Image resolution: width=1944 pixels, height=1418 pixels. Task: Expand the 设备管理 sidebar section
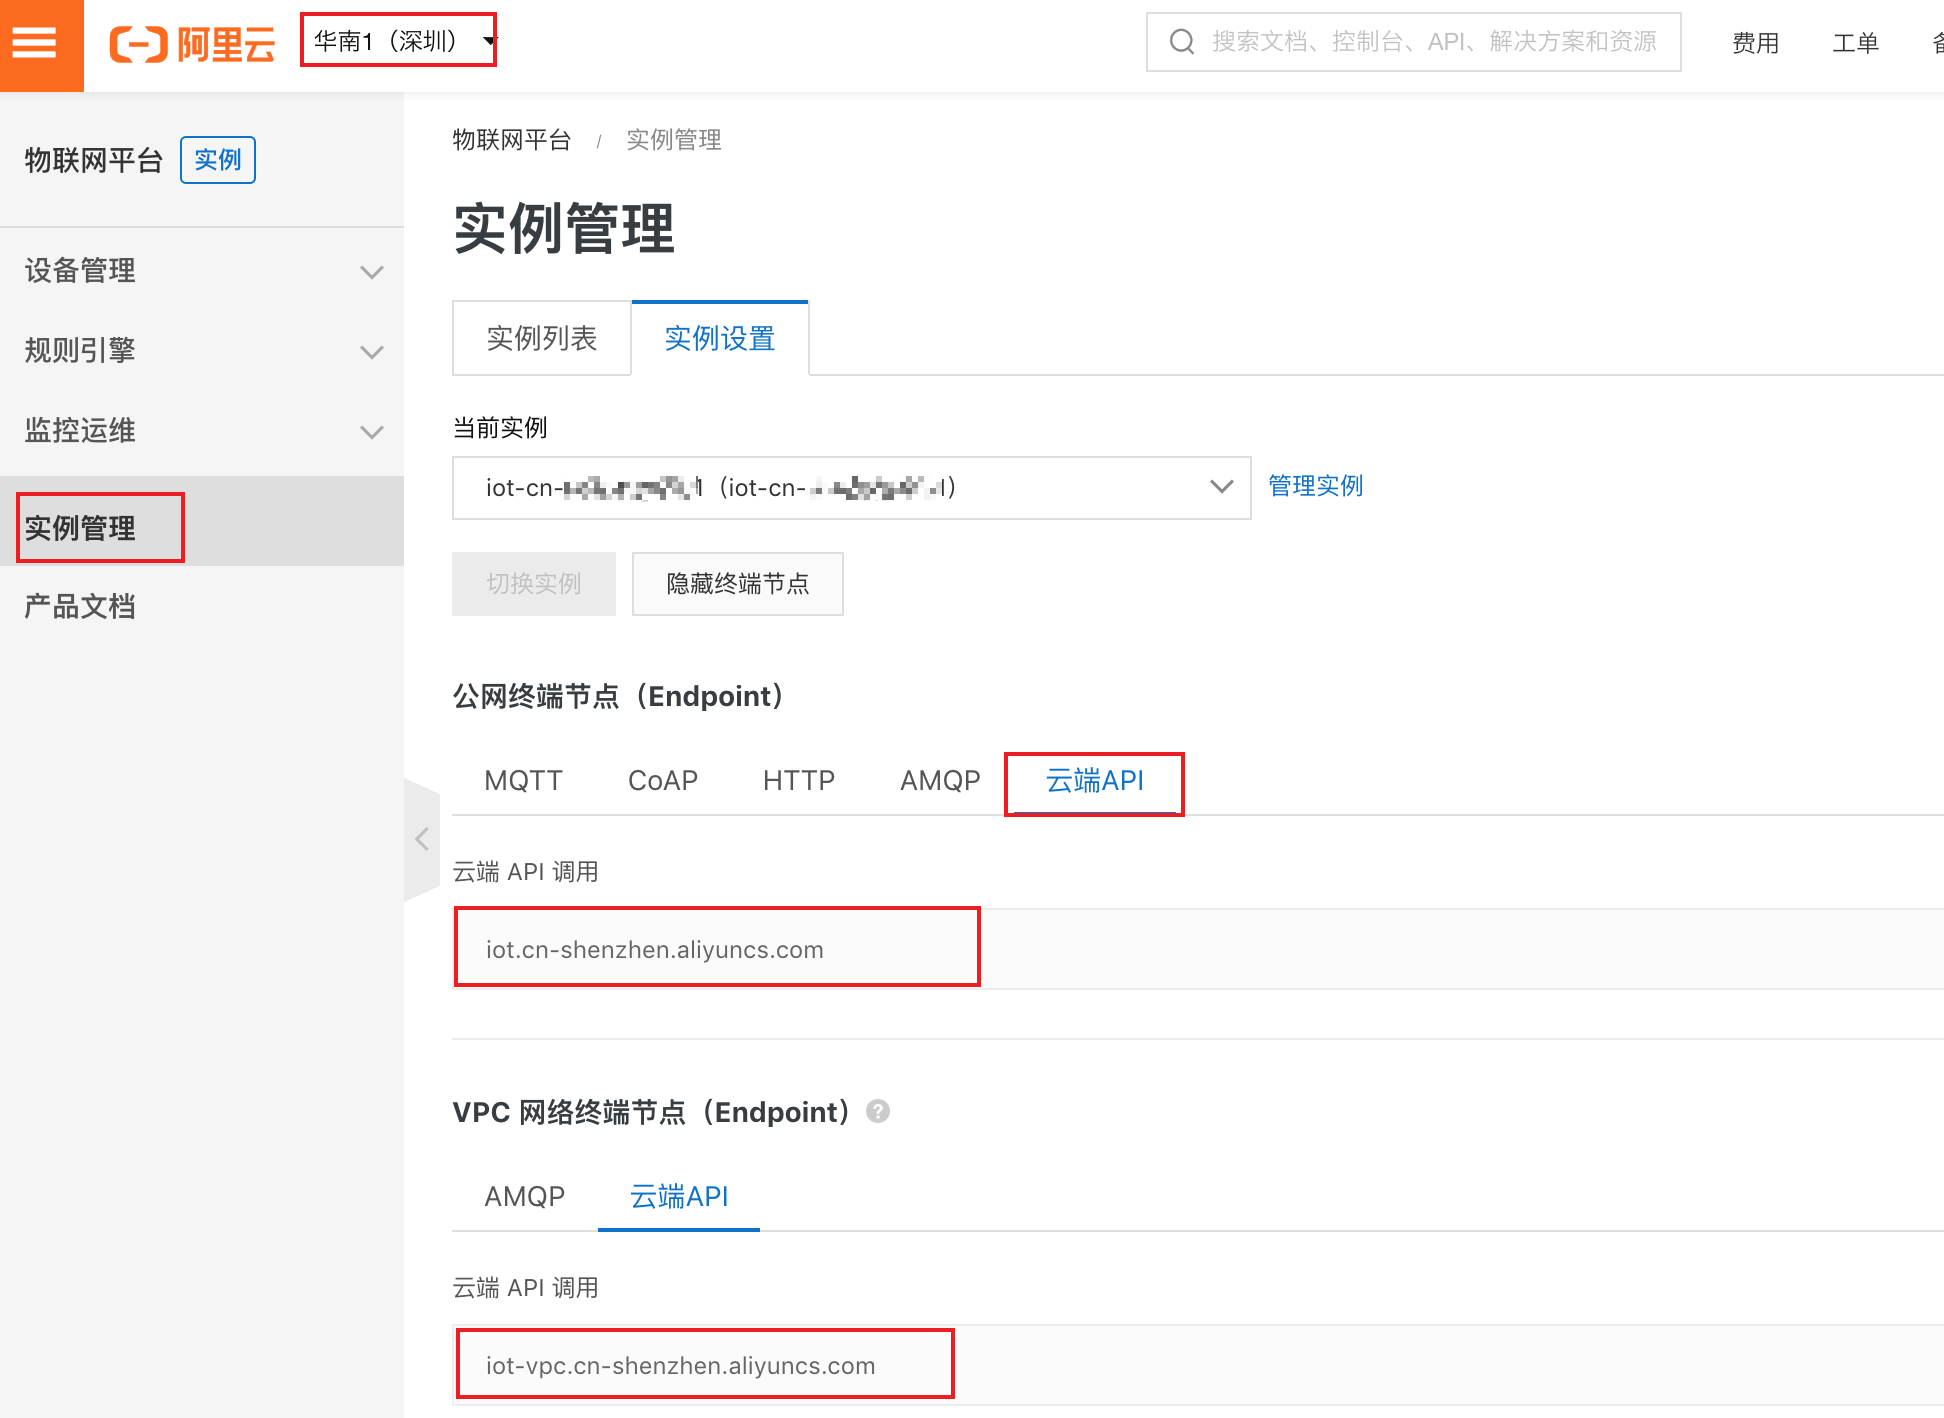202,271
